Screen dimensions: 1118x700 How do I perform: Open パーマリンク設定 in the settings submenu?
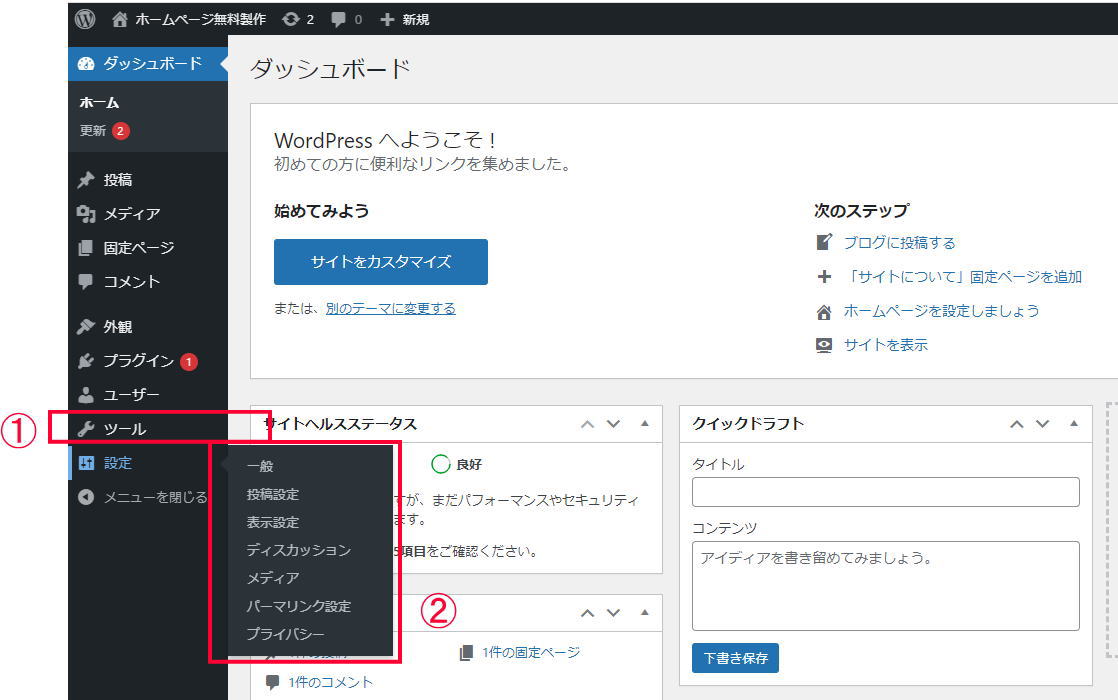(x=299, y=606)
